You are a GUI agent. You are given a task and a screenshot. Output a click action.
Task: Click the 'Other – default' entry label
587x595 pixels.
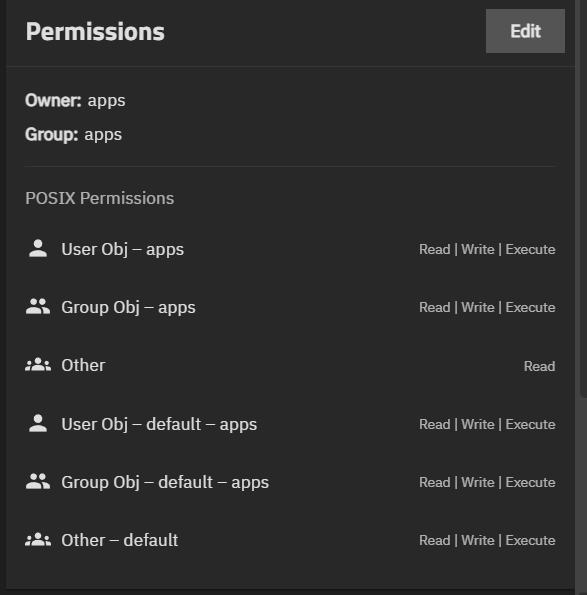pyautogui.click(x=120, y=540)
